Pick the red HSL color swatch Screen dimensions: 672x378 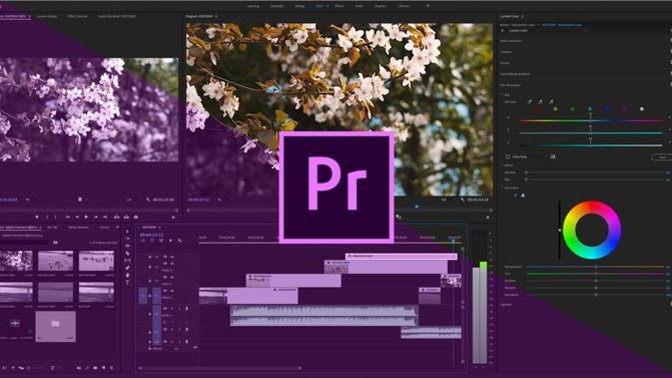coord(538,109)
